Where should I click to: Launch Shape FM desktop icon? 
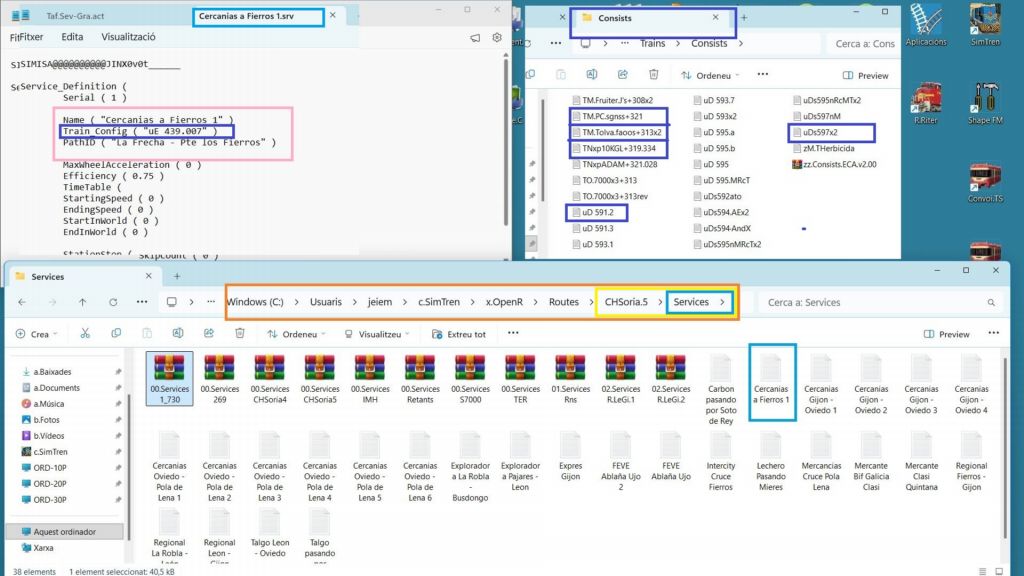pos(985,103)
